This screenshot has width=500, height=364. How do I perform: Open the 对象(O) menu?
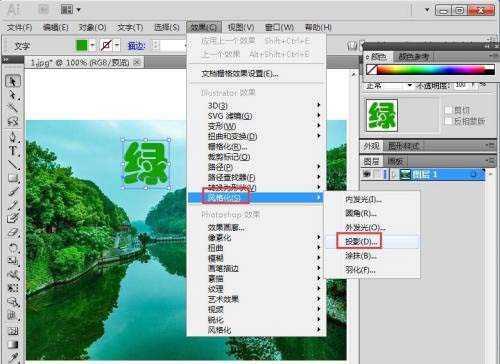pyautogui.click(x=92, y=27)
